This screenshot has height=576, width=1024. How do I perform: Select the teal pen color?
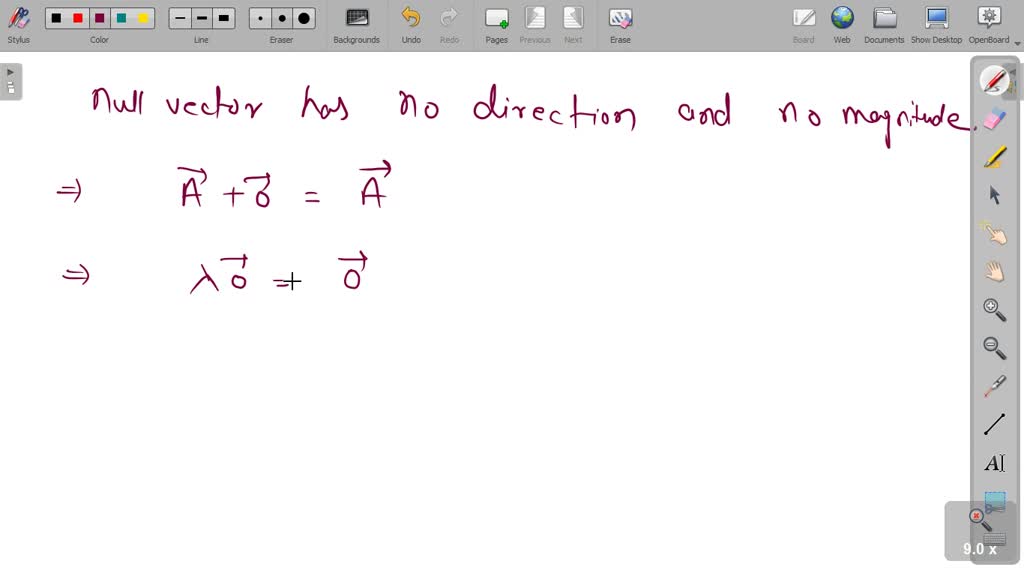121,18
